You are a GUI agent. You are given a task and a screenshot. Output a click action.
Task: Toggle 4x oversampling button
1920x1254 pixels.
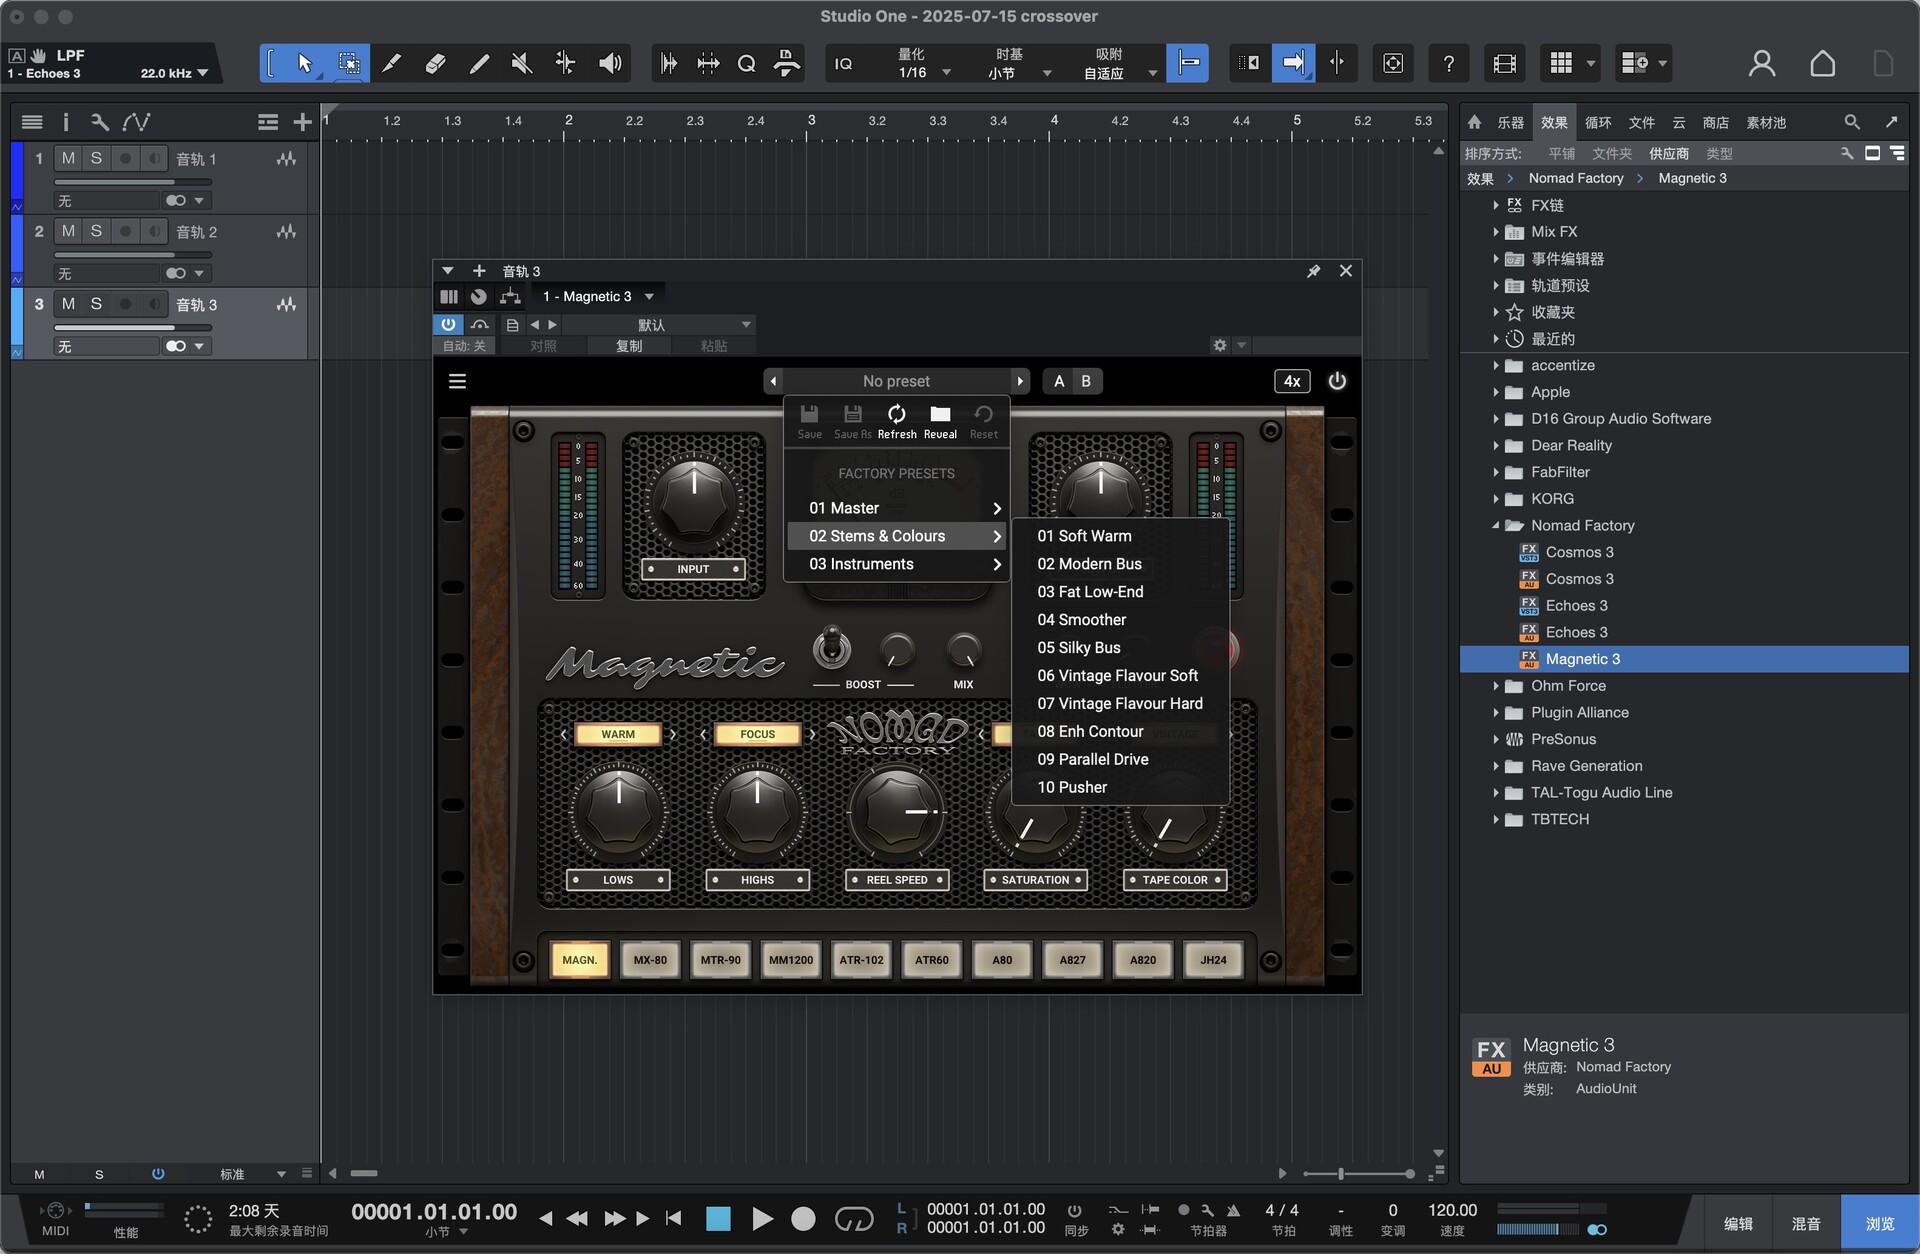click(x=1292, y=381)
